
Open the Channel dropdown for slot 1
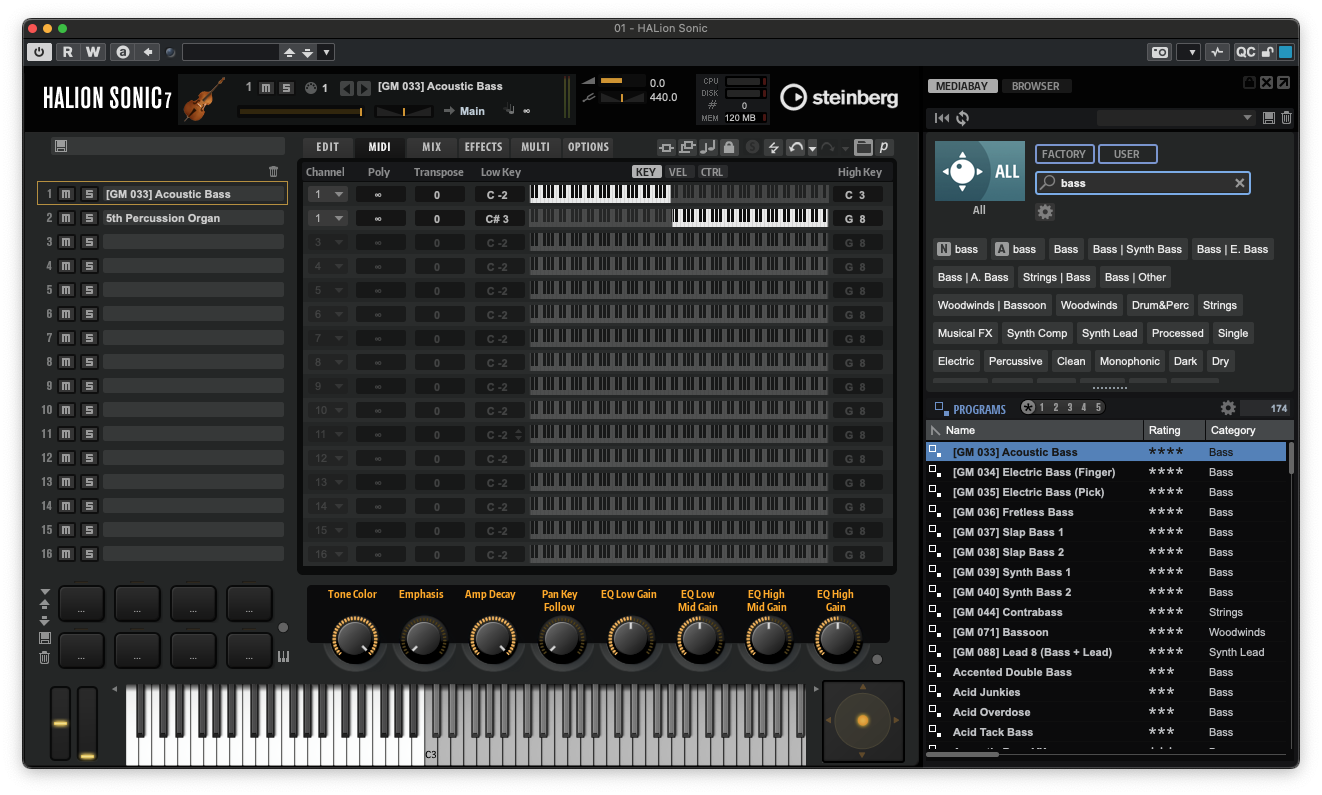(x=327, y=195)
